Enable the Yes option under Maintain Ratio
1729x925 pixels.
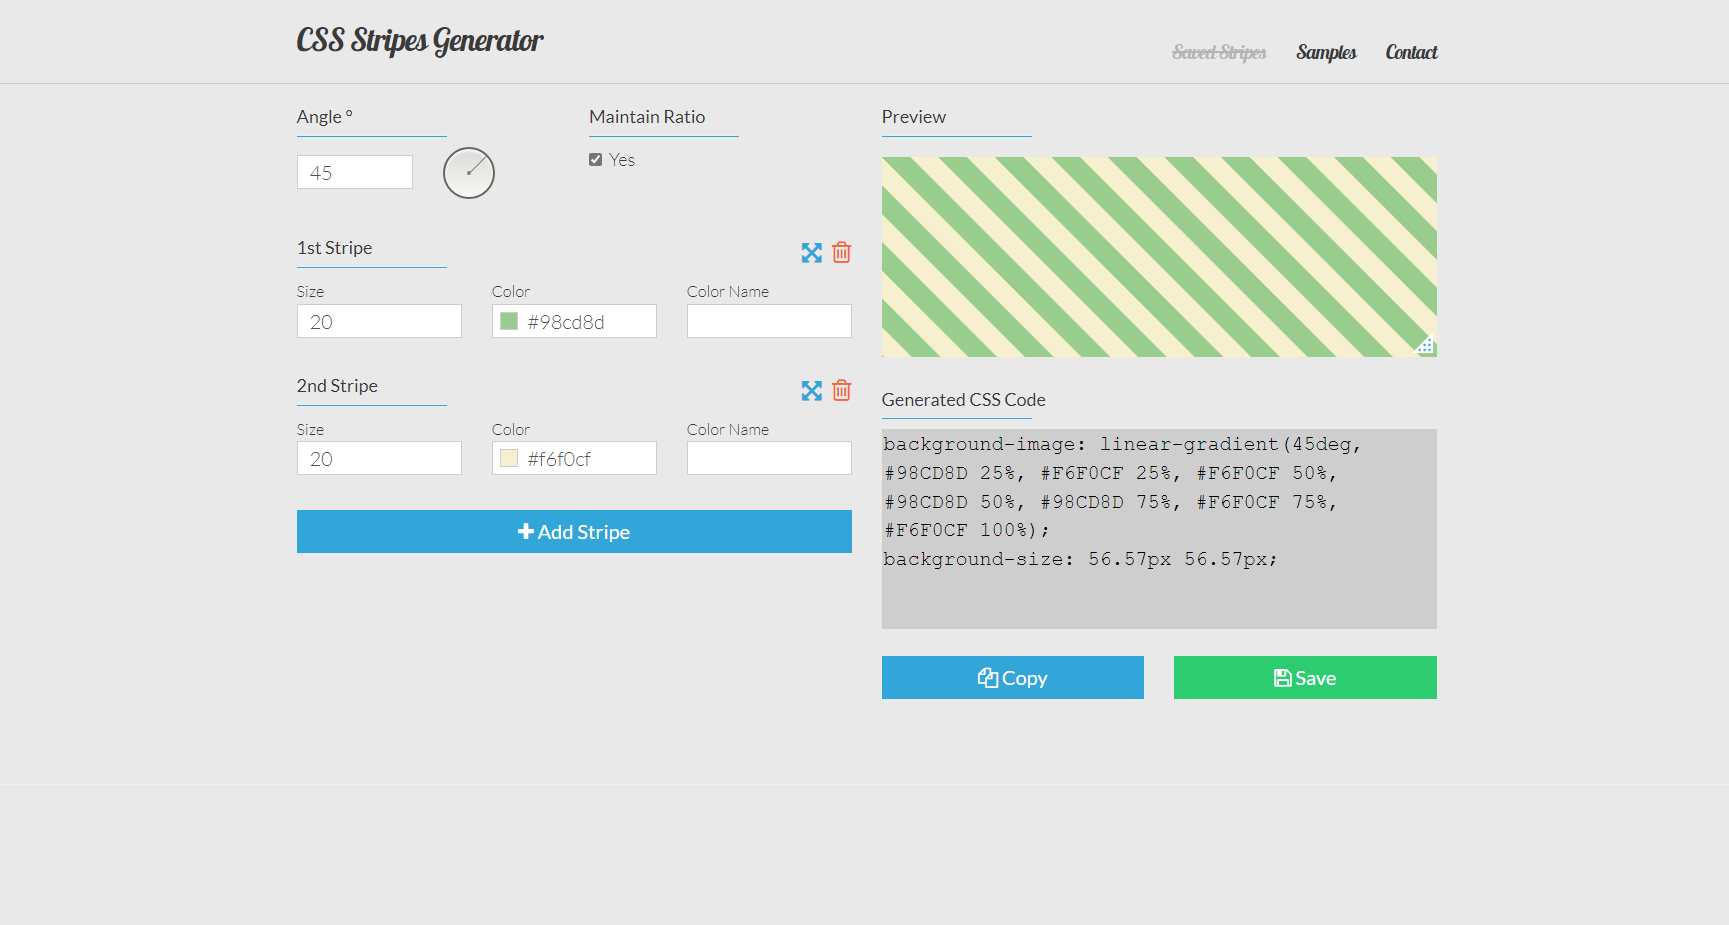pyautogui.click(x=595, y=158)
